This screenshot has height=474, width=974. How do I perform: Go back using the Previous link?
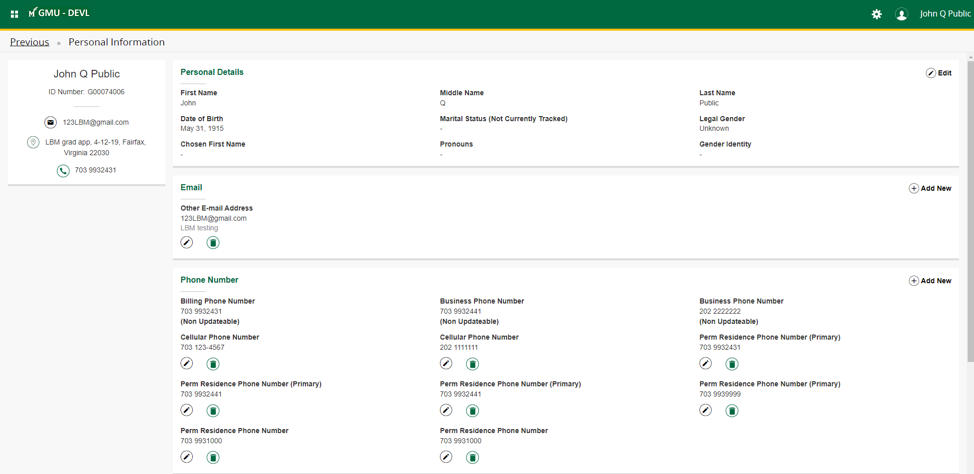(x=29, y=42)
